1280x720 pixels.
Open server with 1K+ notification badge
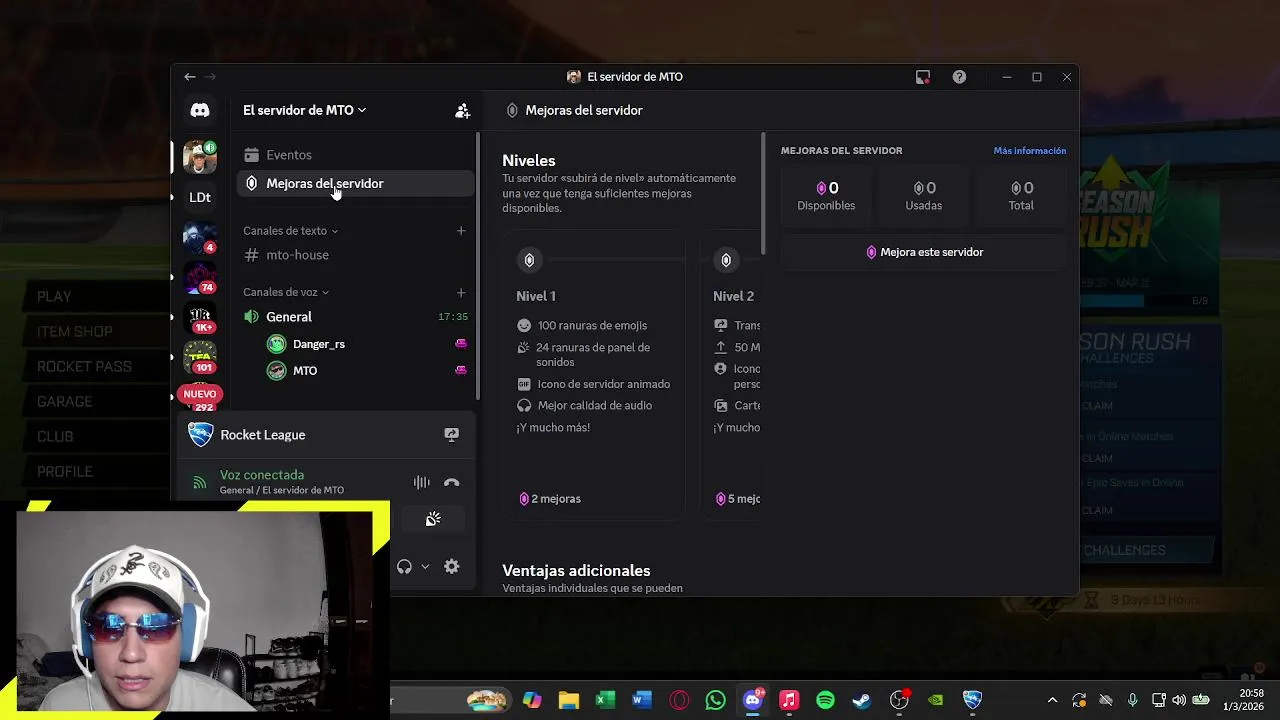click(x=200, y=317)
